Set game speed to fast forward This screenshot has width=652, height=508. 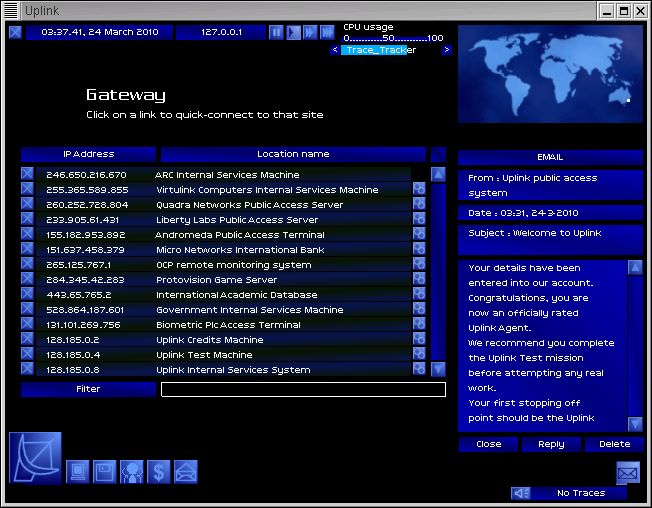[x=310, y=32]
